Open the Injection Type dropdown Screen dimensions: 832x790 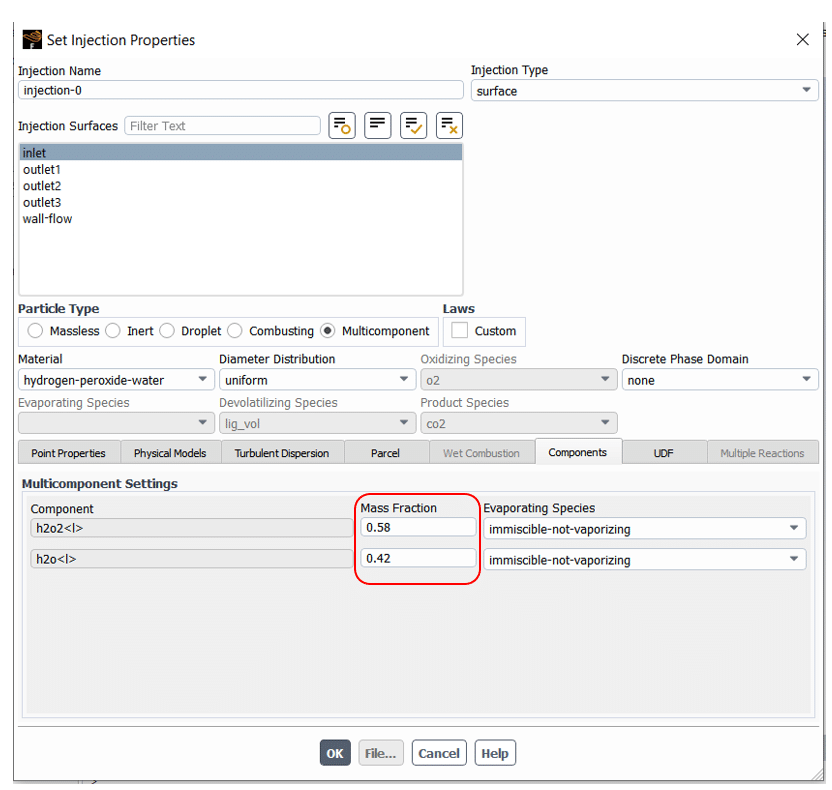pos(644,91)
